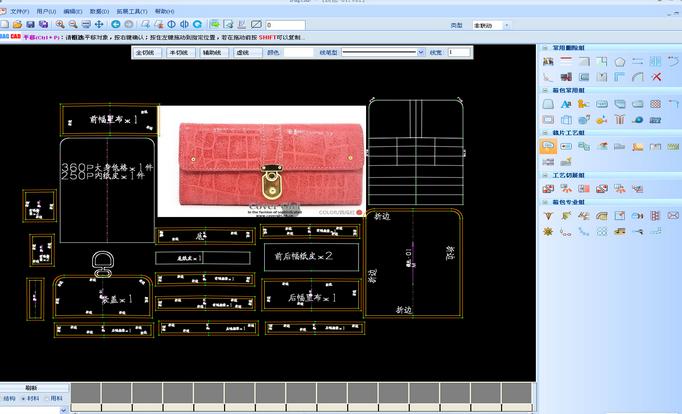This screenshot has width=682, height=414.
Task: Click the line width input field
Action: pos(459,53)
